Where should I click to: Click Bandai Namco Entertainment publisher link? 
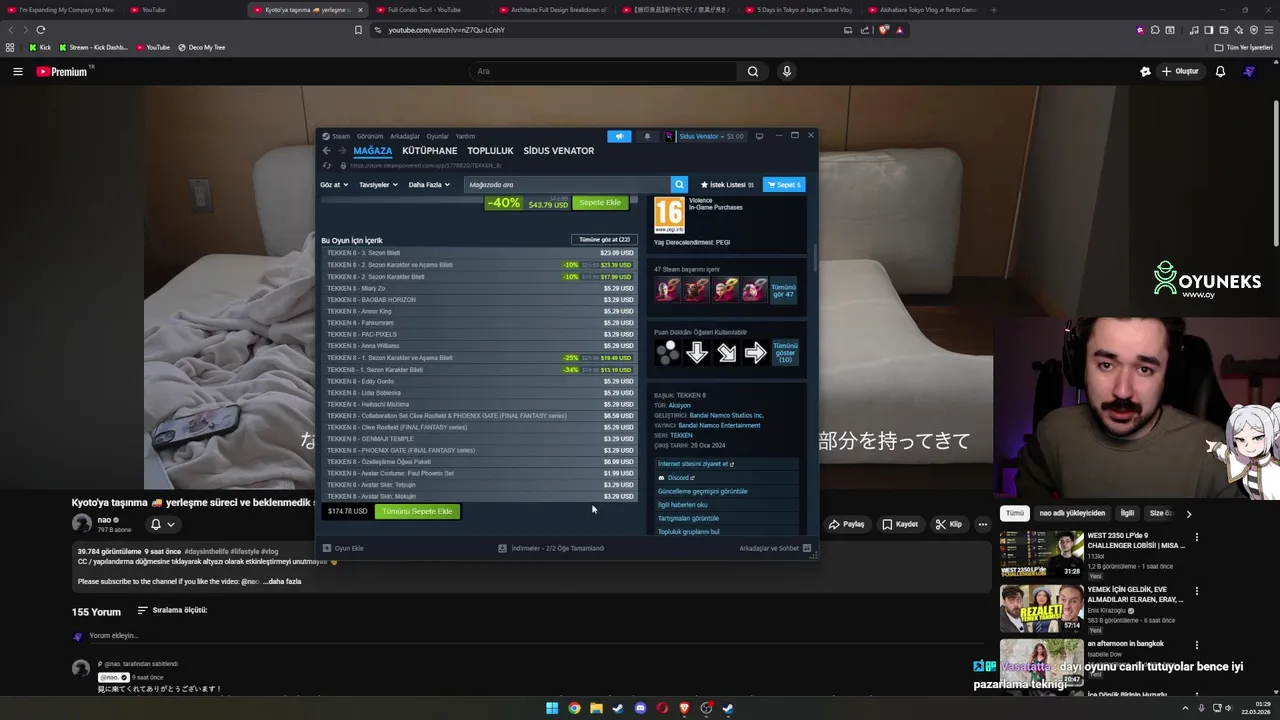pos(719,425)
